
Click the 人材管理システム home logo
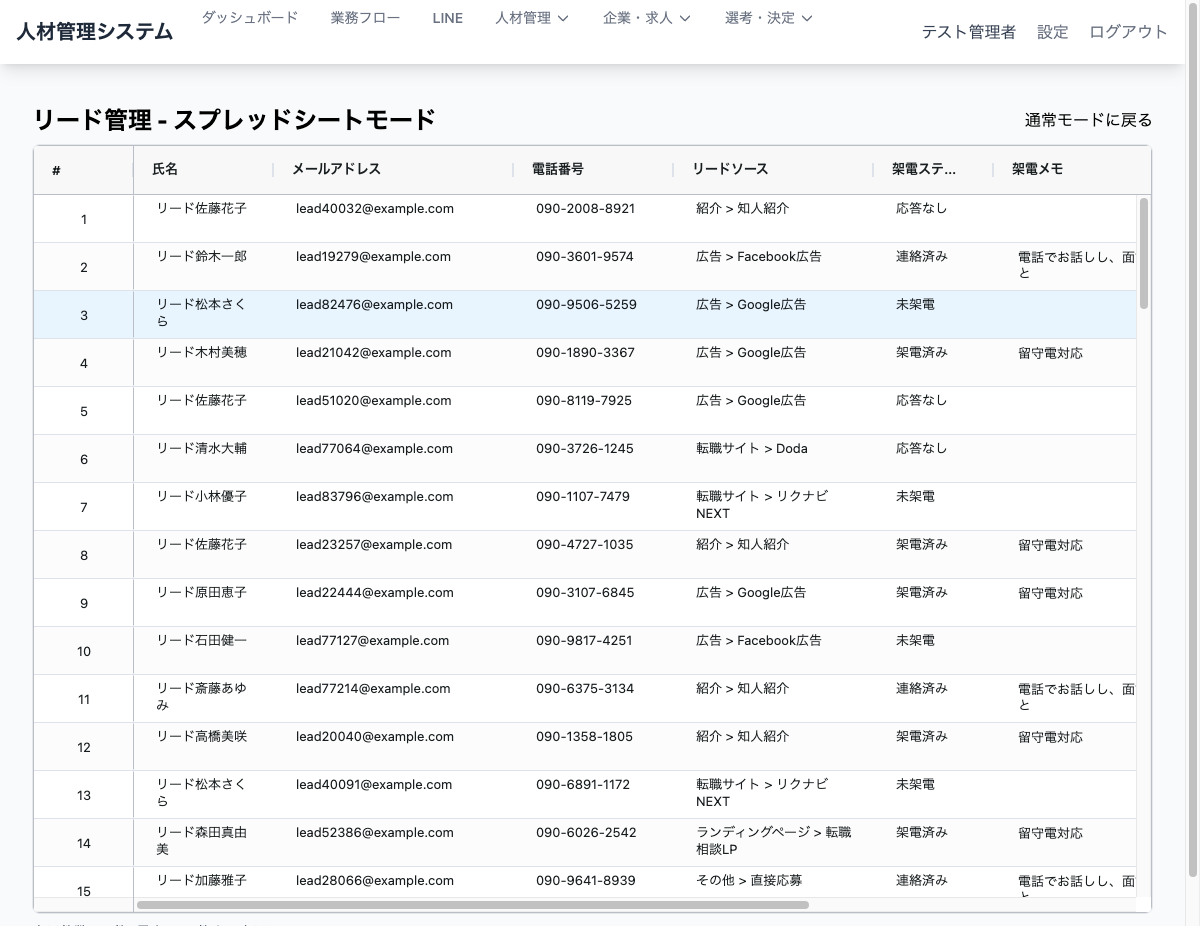coord(93,30)
